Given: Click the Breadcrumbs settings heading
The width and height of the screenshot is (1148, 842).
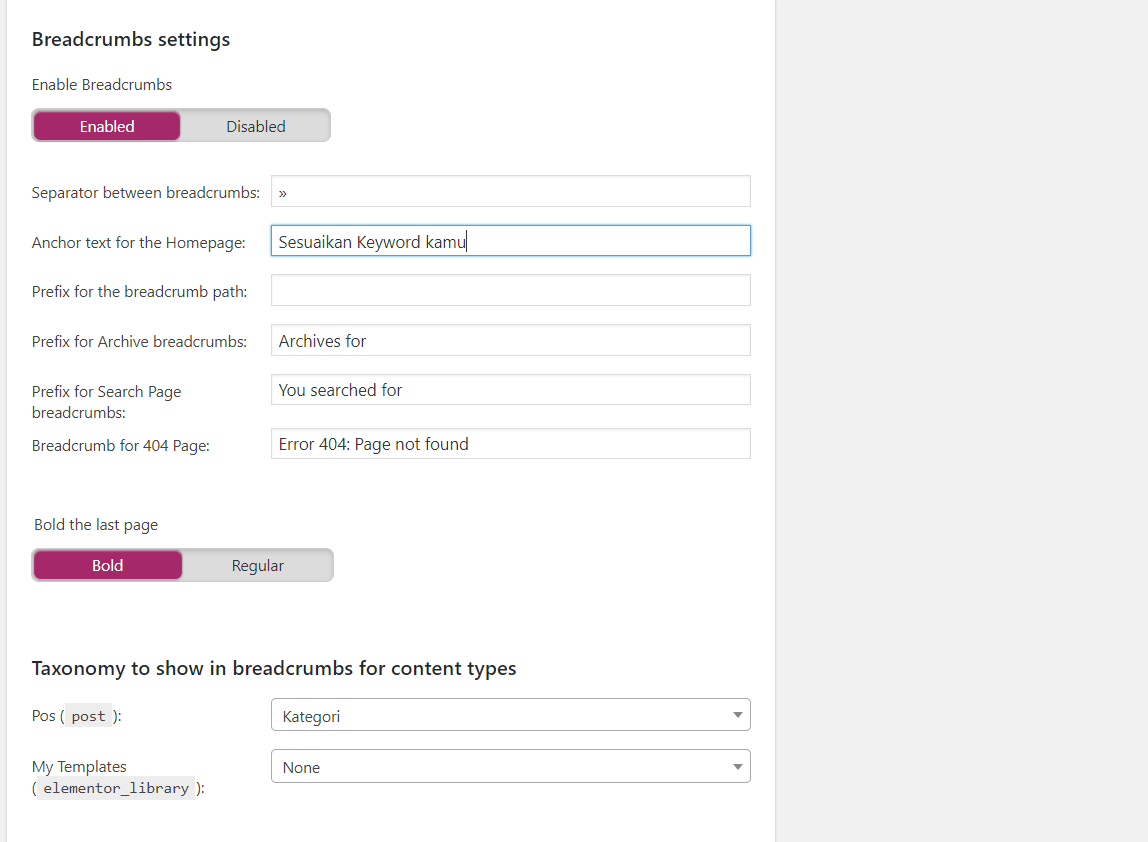Looking at the screenshot, I should pyautogui.click(x=131, y=40).
